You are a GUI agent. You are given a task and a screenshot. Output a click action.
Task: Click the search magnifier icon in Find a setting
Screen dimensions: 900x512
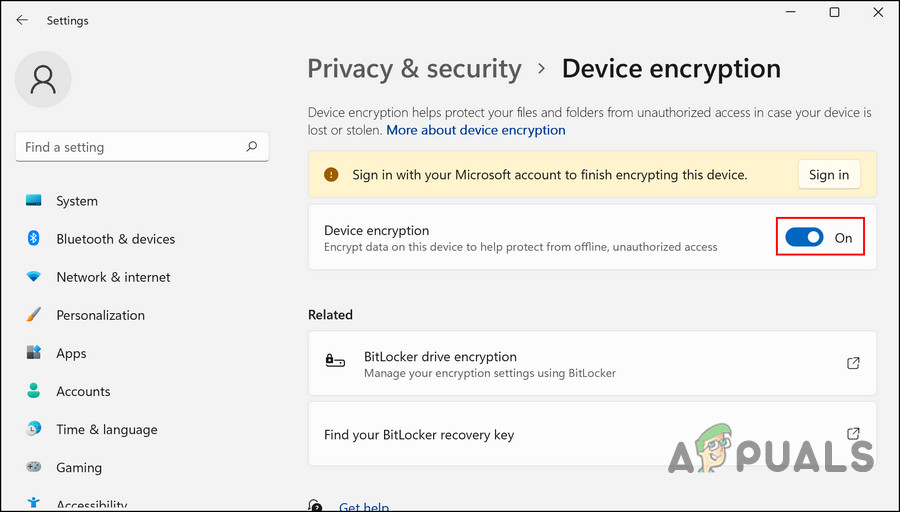252,147
